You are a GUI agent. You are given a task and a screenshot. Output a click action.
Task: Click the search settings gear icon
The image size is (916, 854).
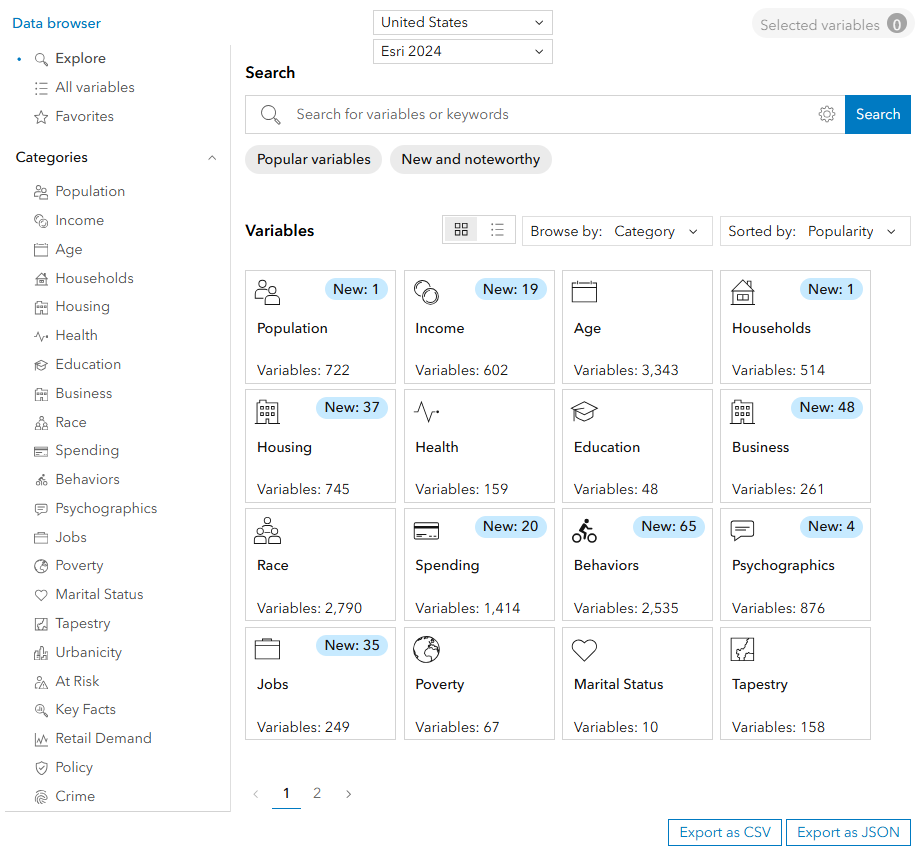[827, 115]
